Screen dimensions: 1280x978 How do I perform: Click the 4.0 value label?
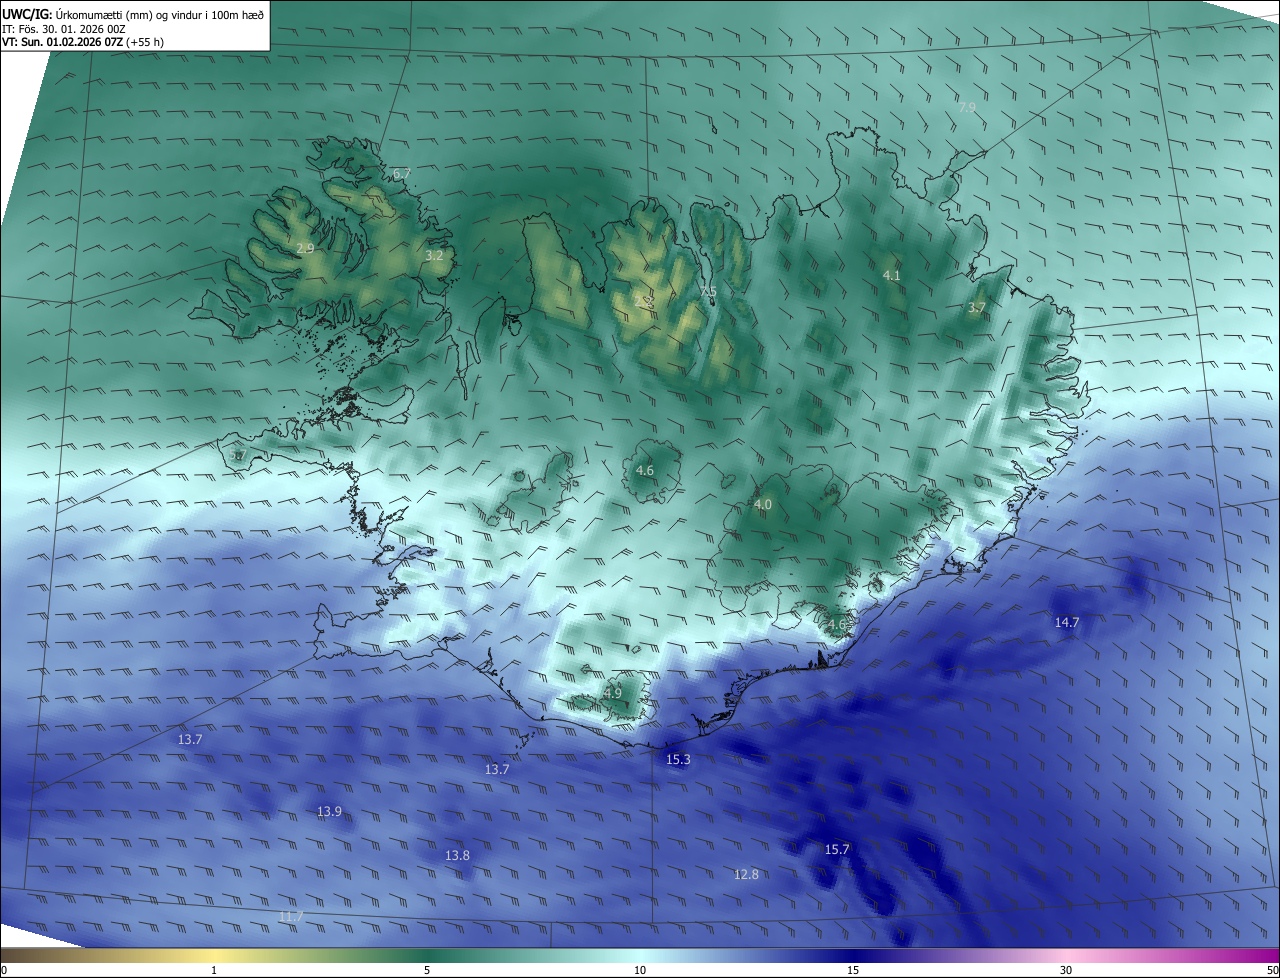point(763,505)
